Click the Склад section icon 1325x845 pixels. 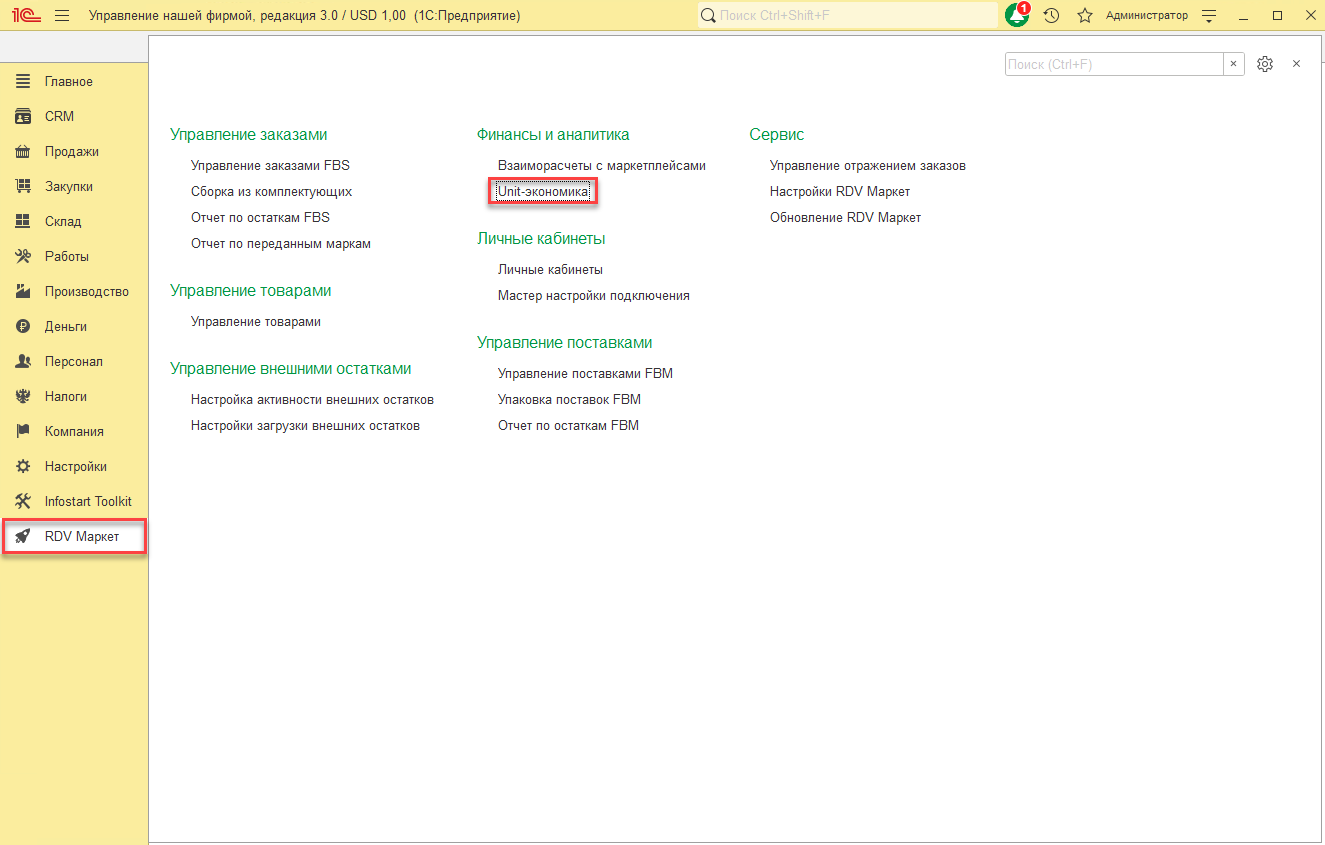pyautogui.click(x=23, y=221)
